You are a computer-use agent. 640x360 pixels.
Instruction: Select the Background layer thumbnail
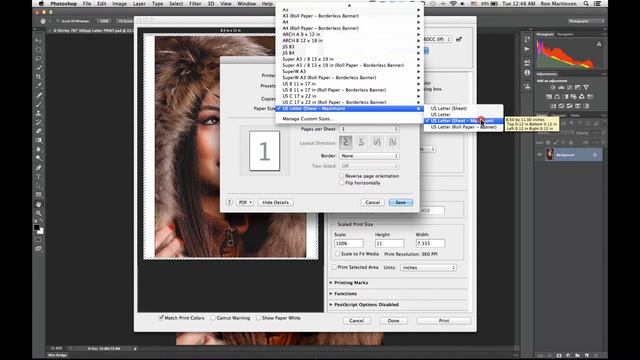click(x=550, y=155)
